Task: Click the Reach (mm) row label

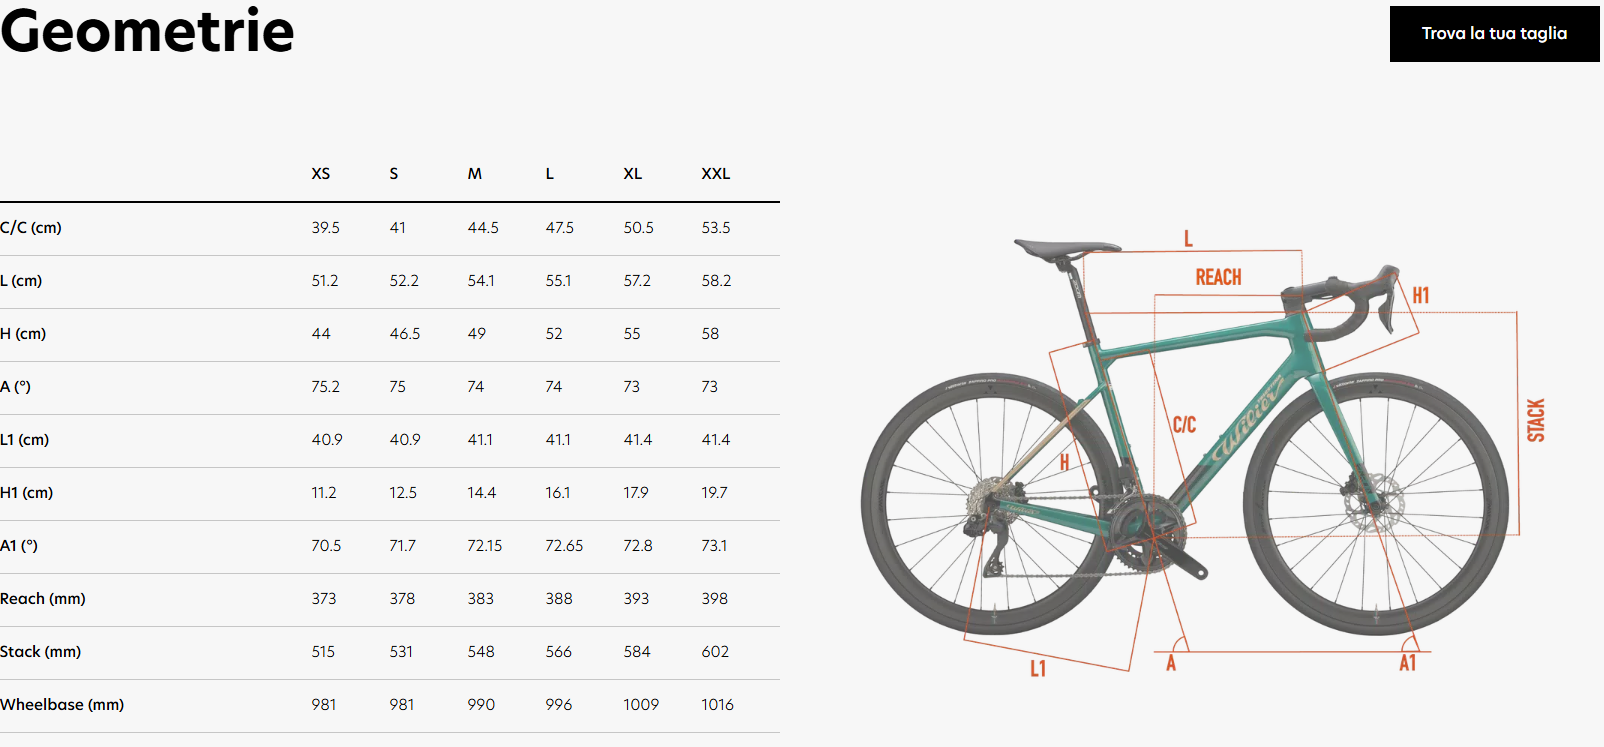Action: pyautogui.click(x=43, y=599)
